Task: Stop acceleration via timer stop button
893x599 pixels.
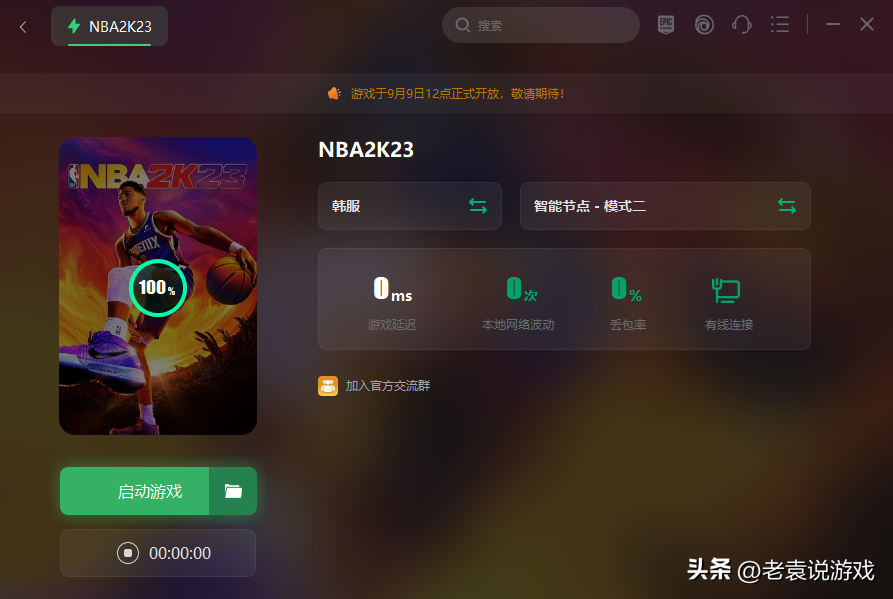Action: (x=128, y=553)
